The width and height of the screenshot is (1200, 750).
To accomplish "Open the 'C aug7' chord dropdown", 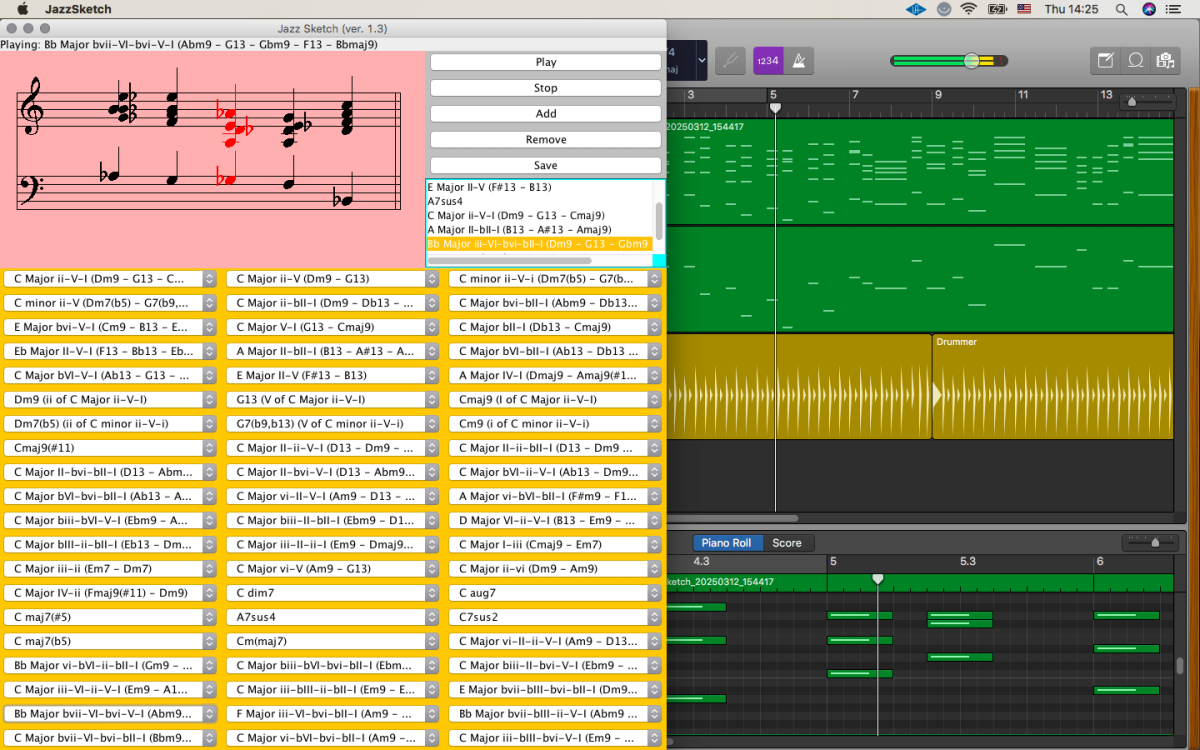I will click(x=555, y=593).
